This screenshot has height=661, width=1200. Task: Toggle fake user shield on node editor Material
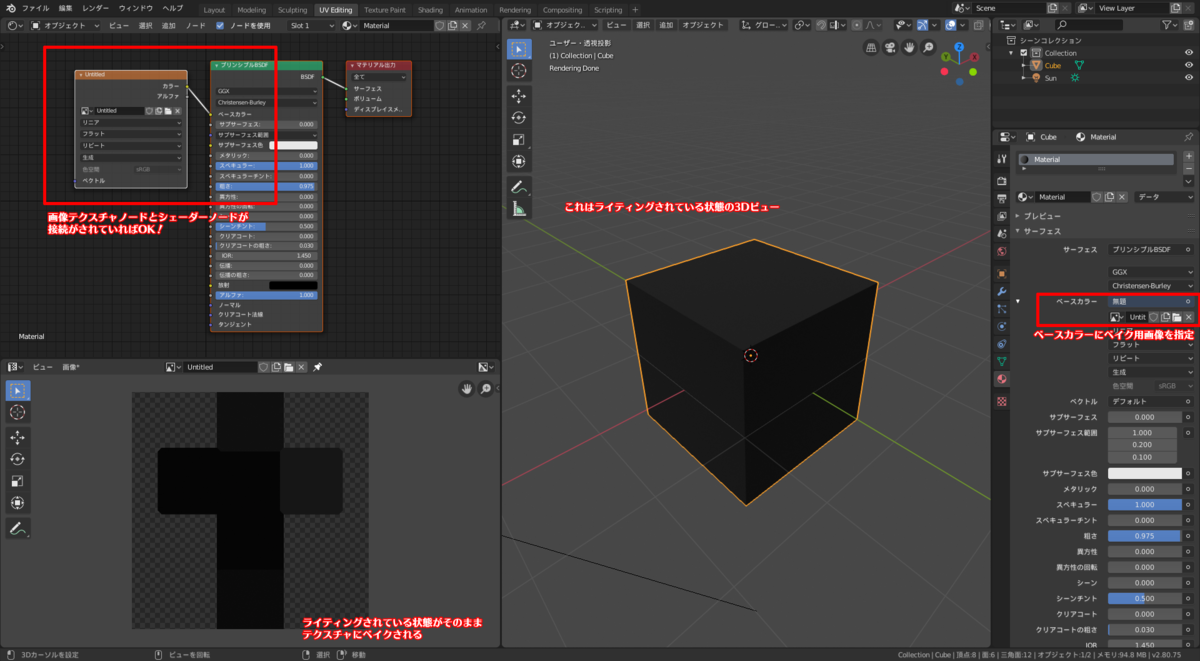click(441, 25)
